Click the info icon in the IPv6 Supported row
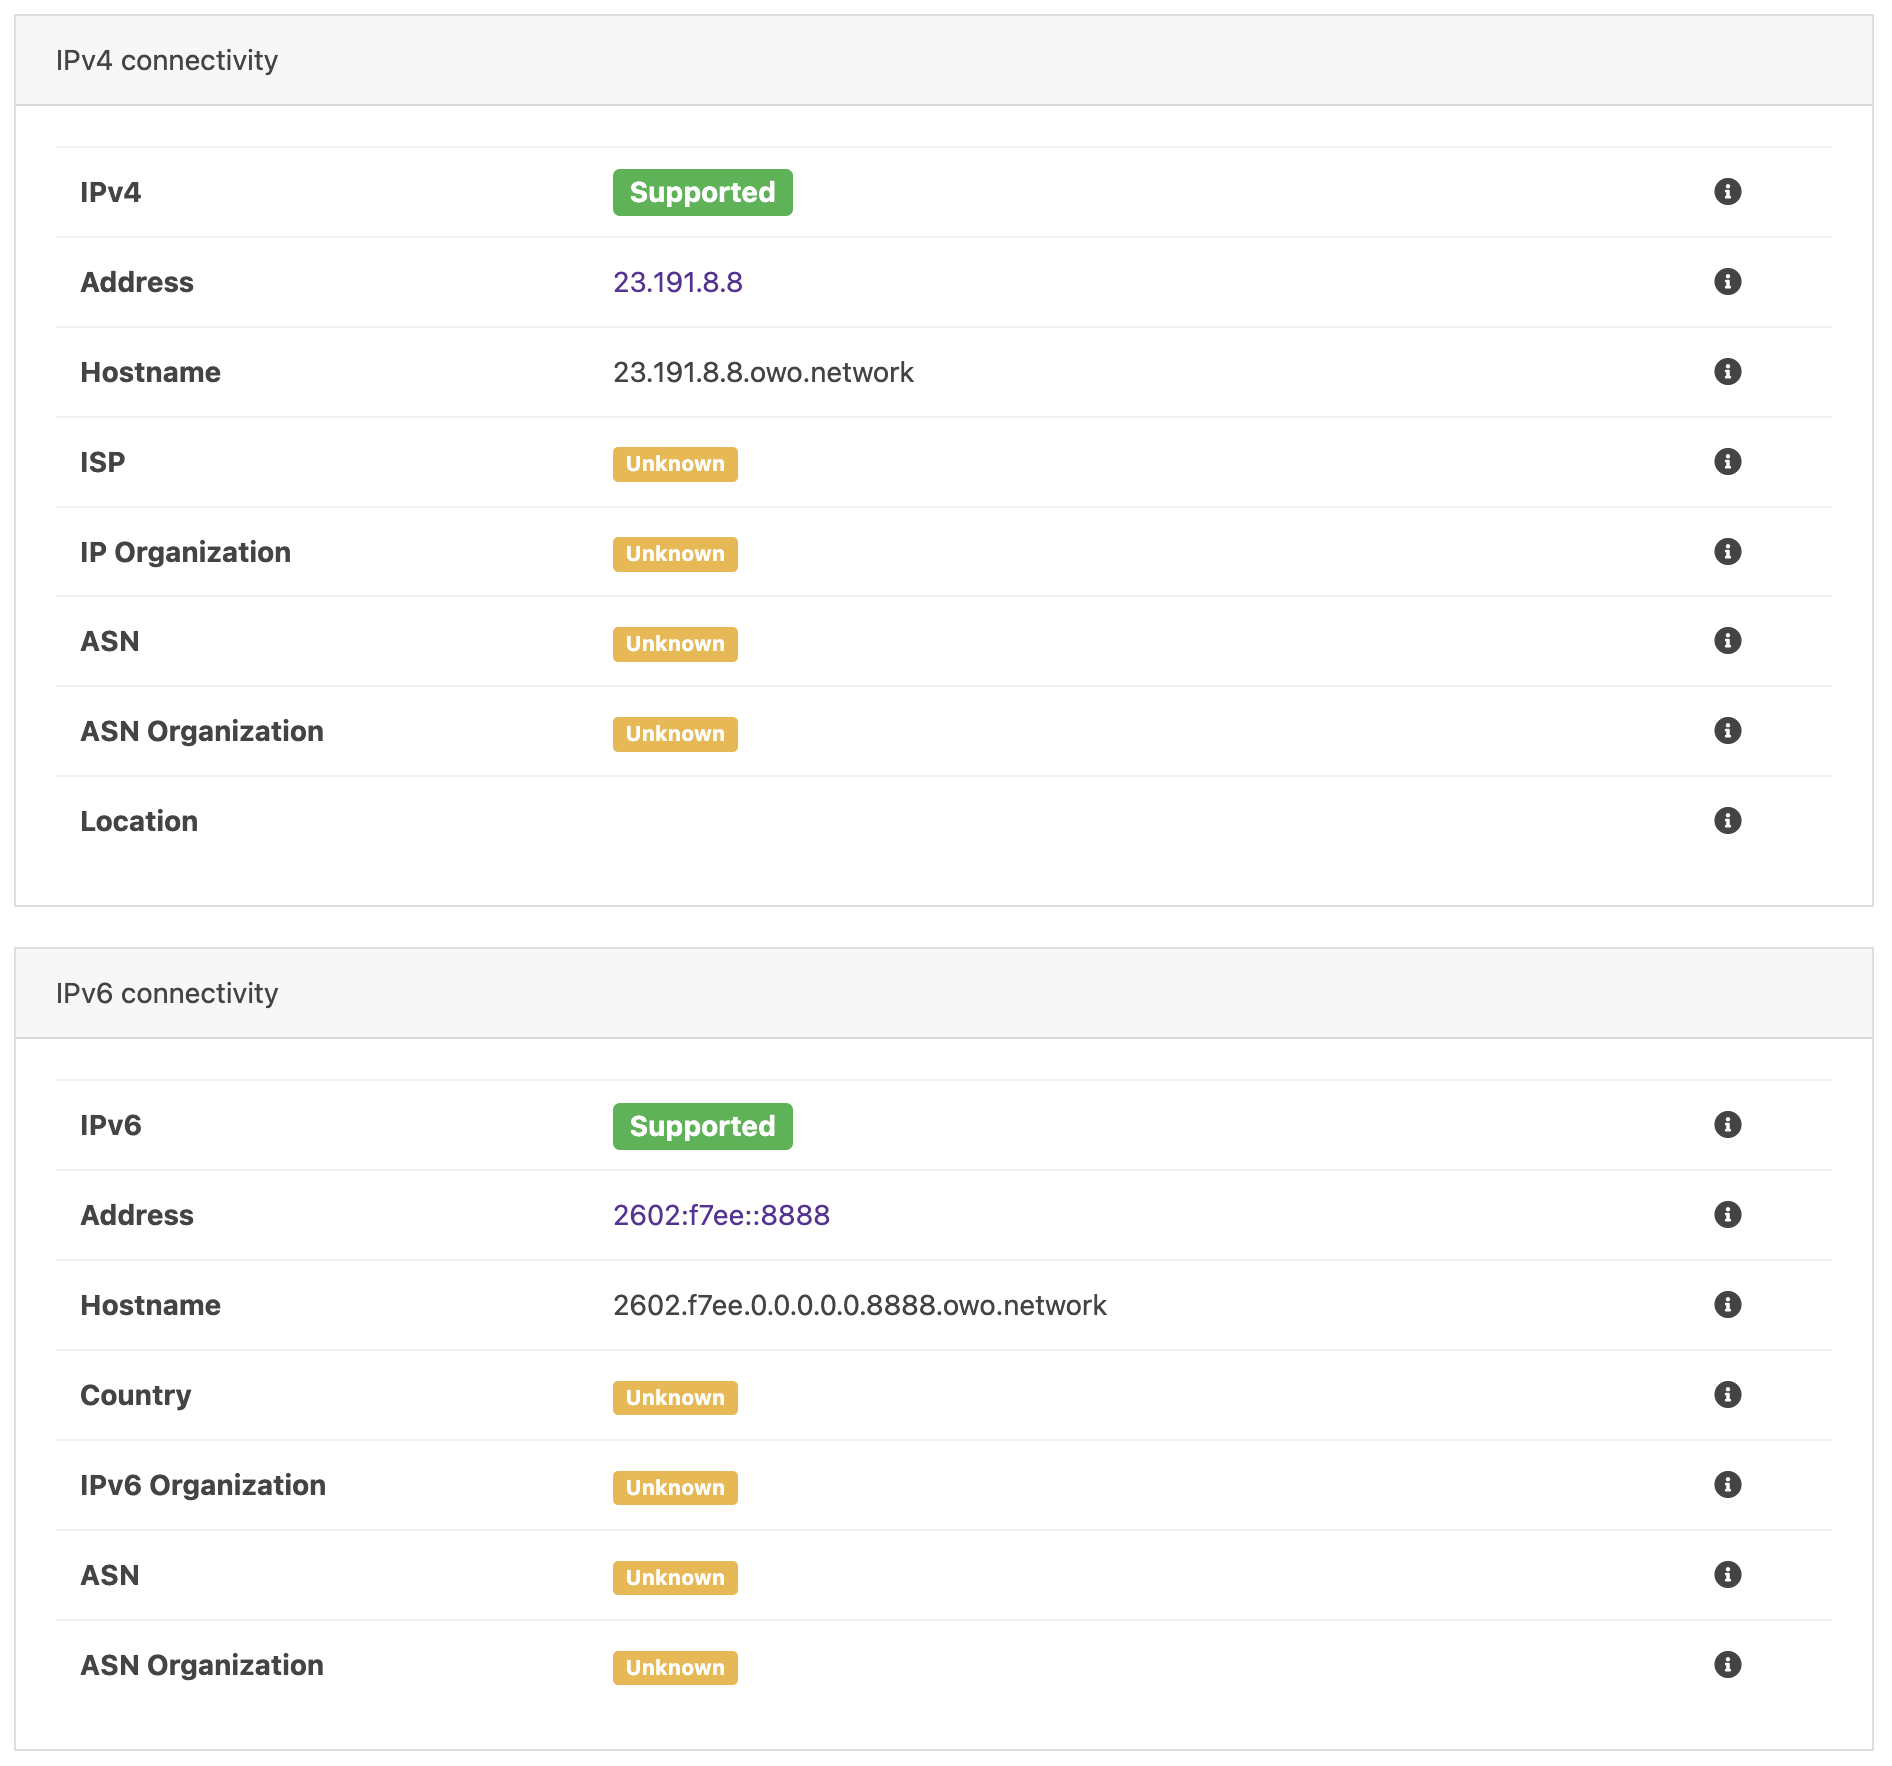This screenshot has height=1766, width=1892. (x=1727, y=1124)
